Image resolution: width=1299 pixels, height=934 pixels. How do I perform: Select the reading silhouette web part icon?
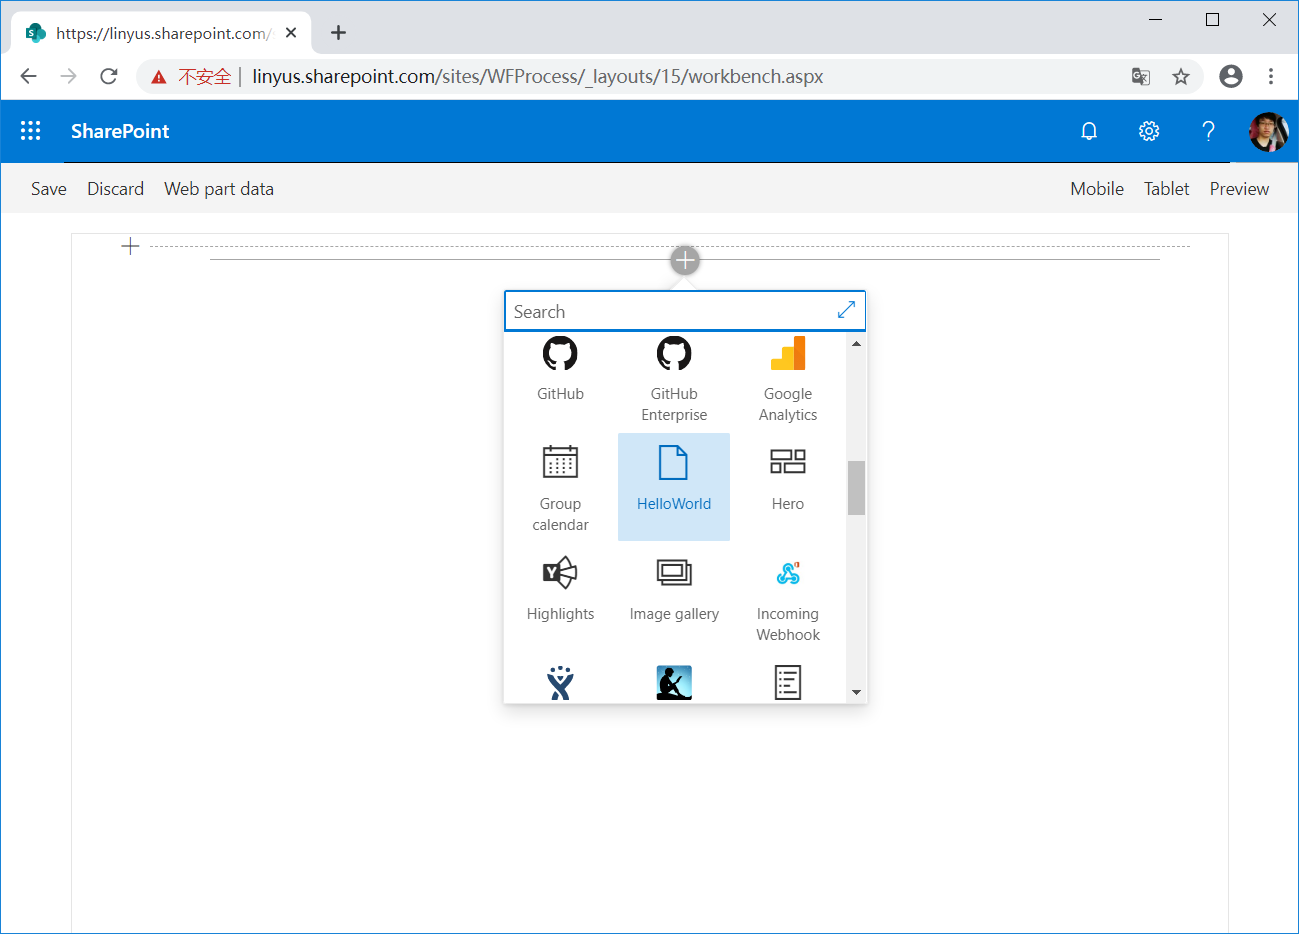[x=674, y=683]
